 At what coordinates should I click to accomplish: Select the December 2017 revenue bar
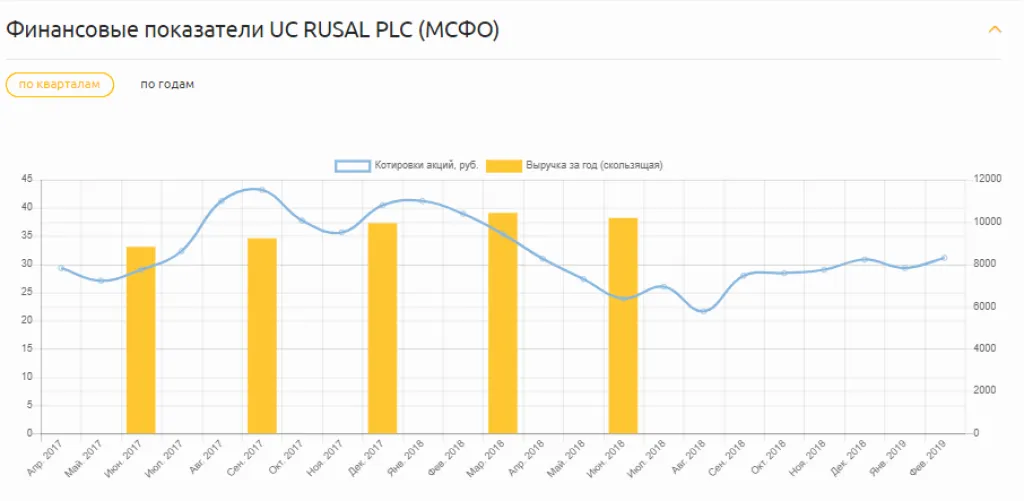tap(382, 328)
